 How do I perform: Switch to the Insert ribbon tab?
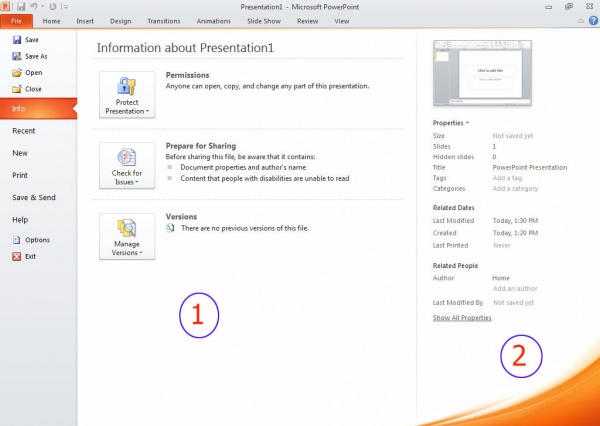(85, 21)
